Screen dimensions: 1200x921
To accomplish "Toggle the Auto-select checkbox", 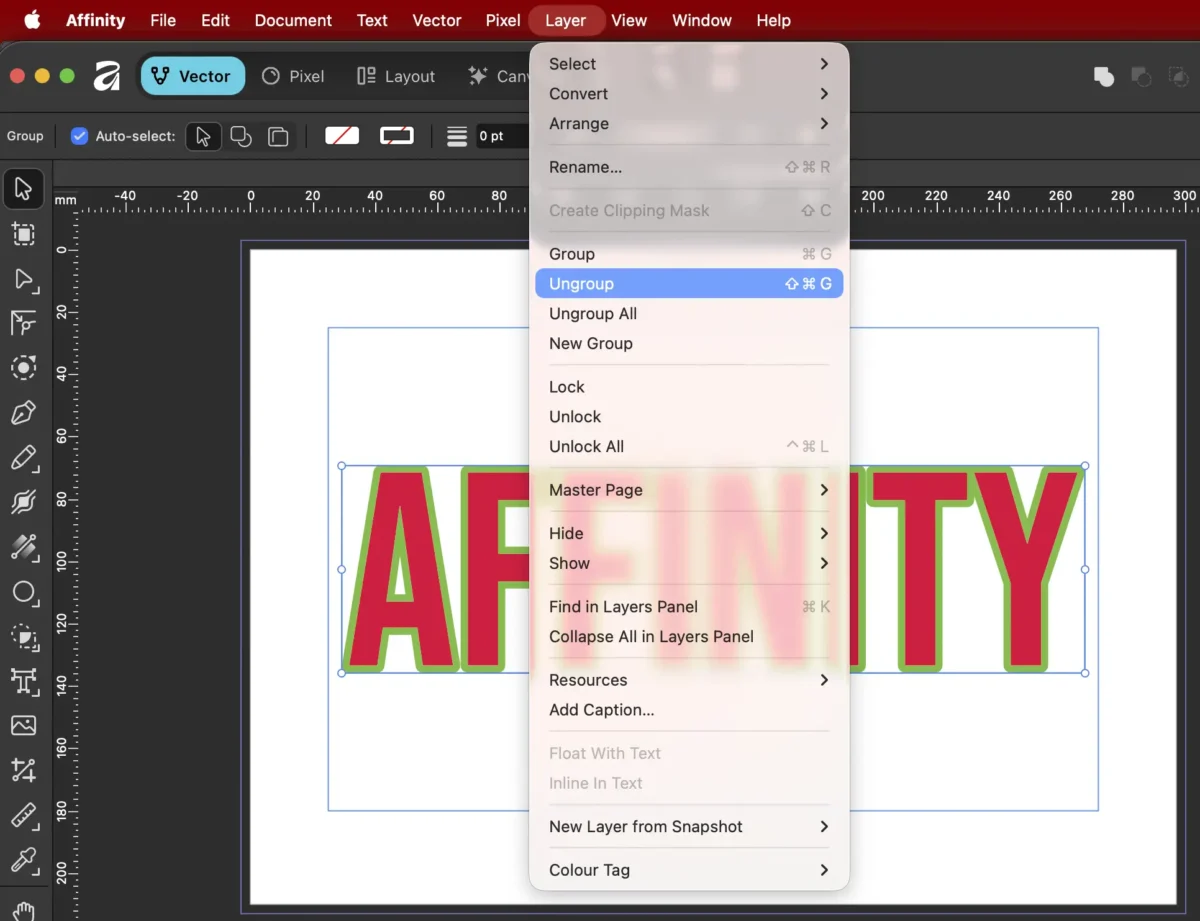I will 80,136.
